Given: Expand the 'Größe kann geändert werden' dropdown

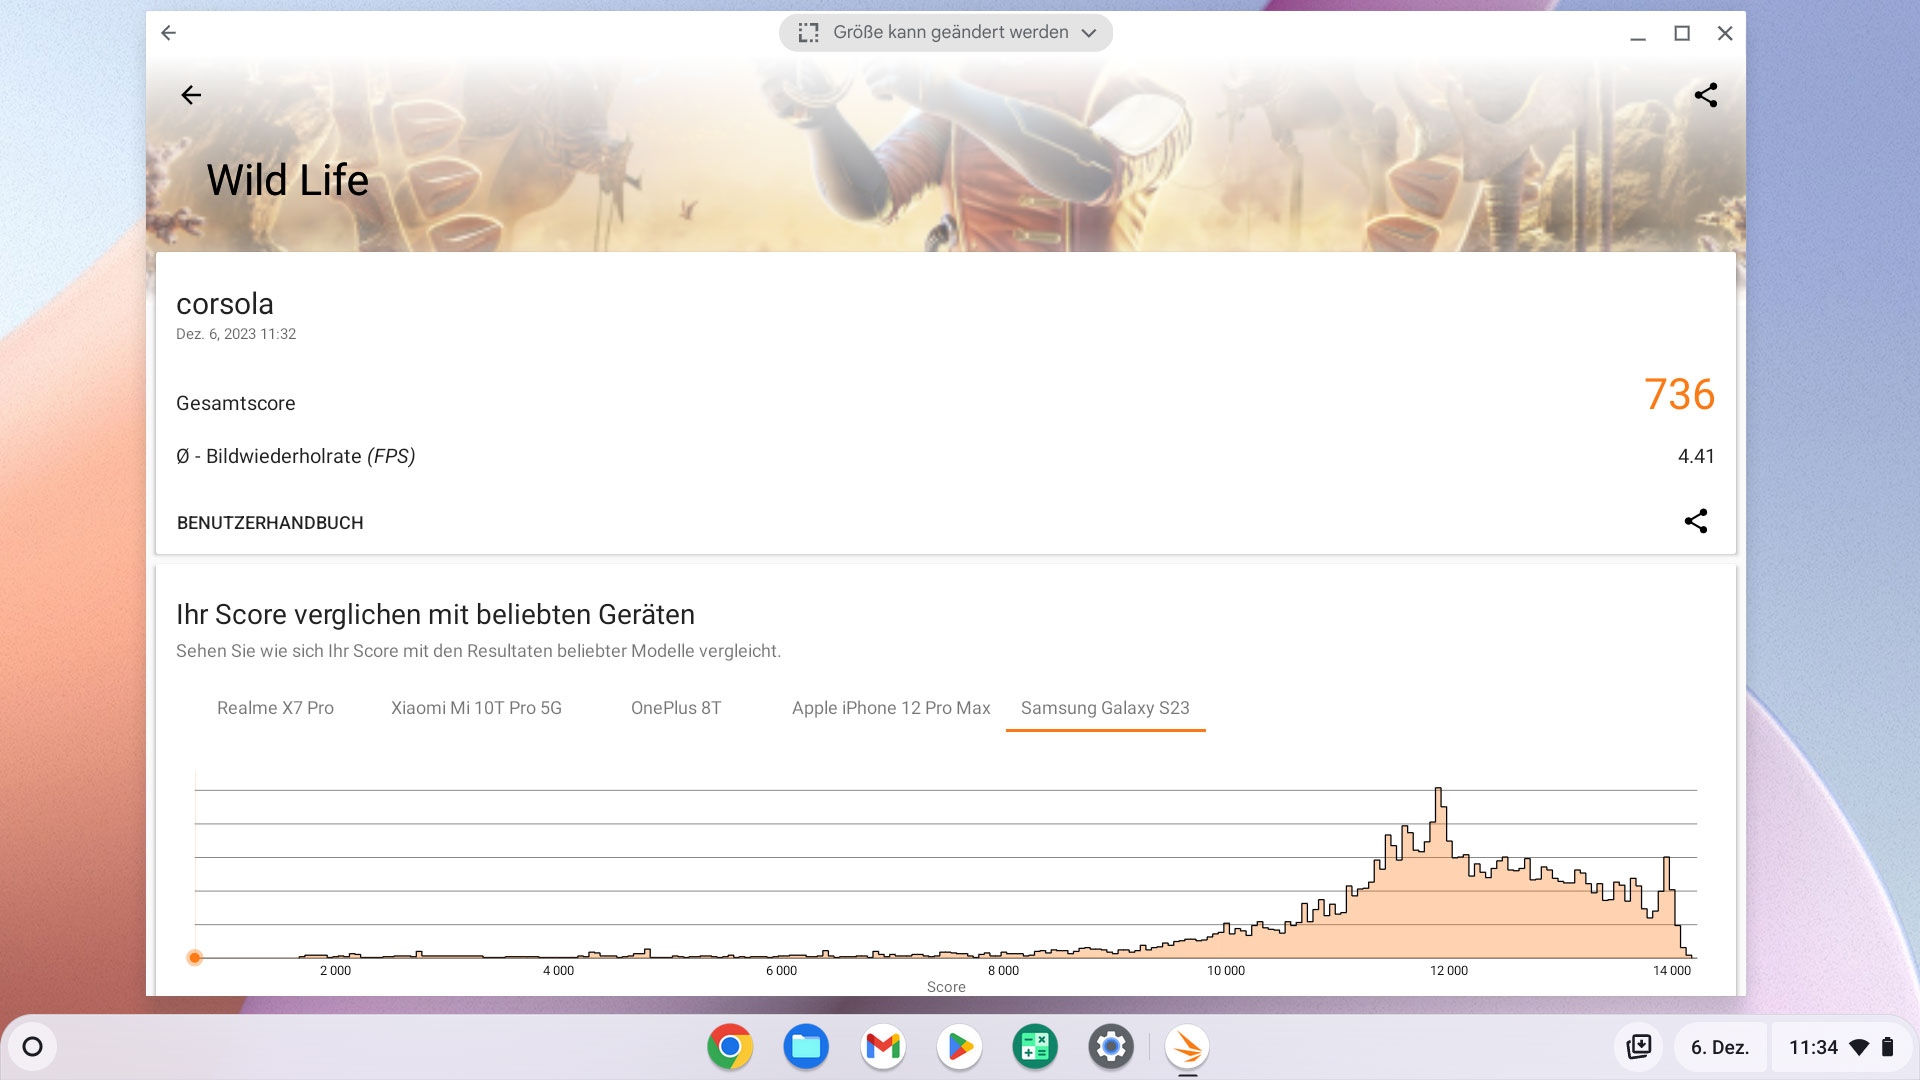Looking at the screenshot, I should [946, 33].
